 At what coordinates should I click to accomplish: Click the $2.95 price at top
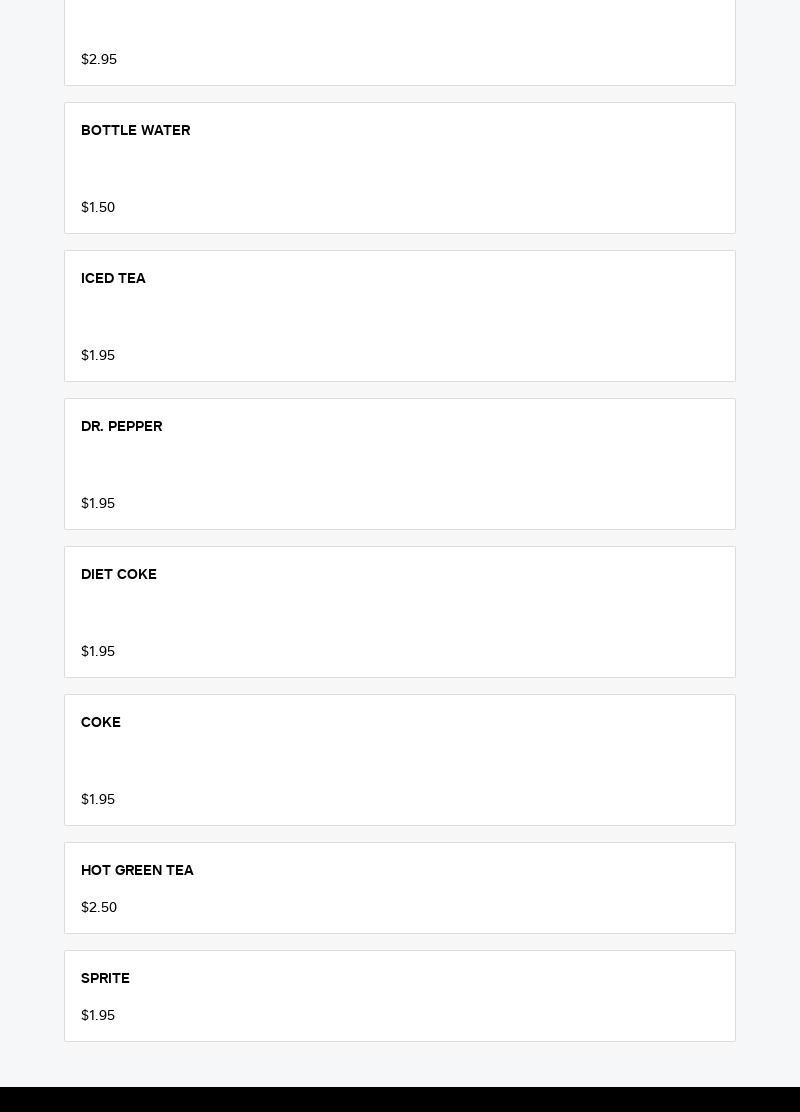[x=99, y=59]
